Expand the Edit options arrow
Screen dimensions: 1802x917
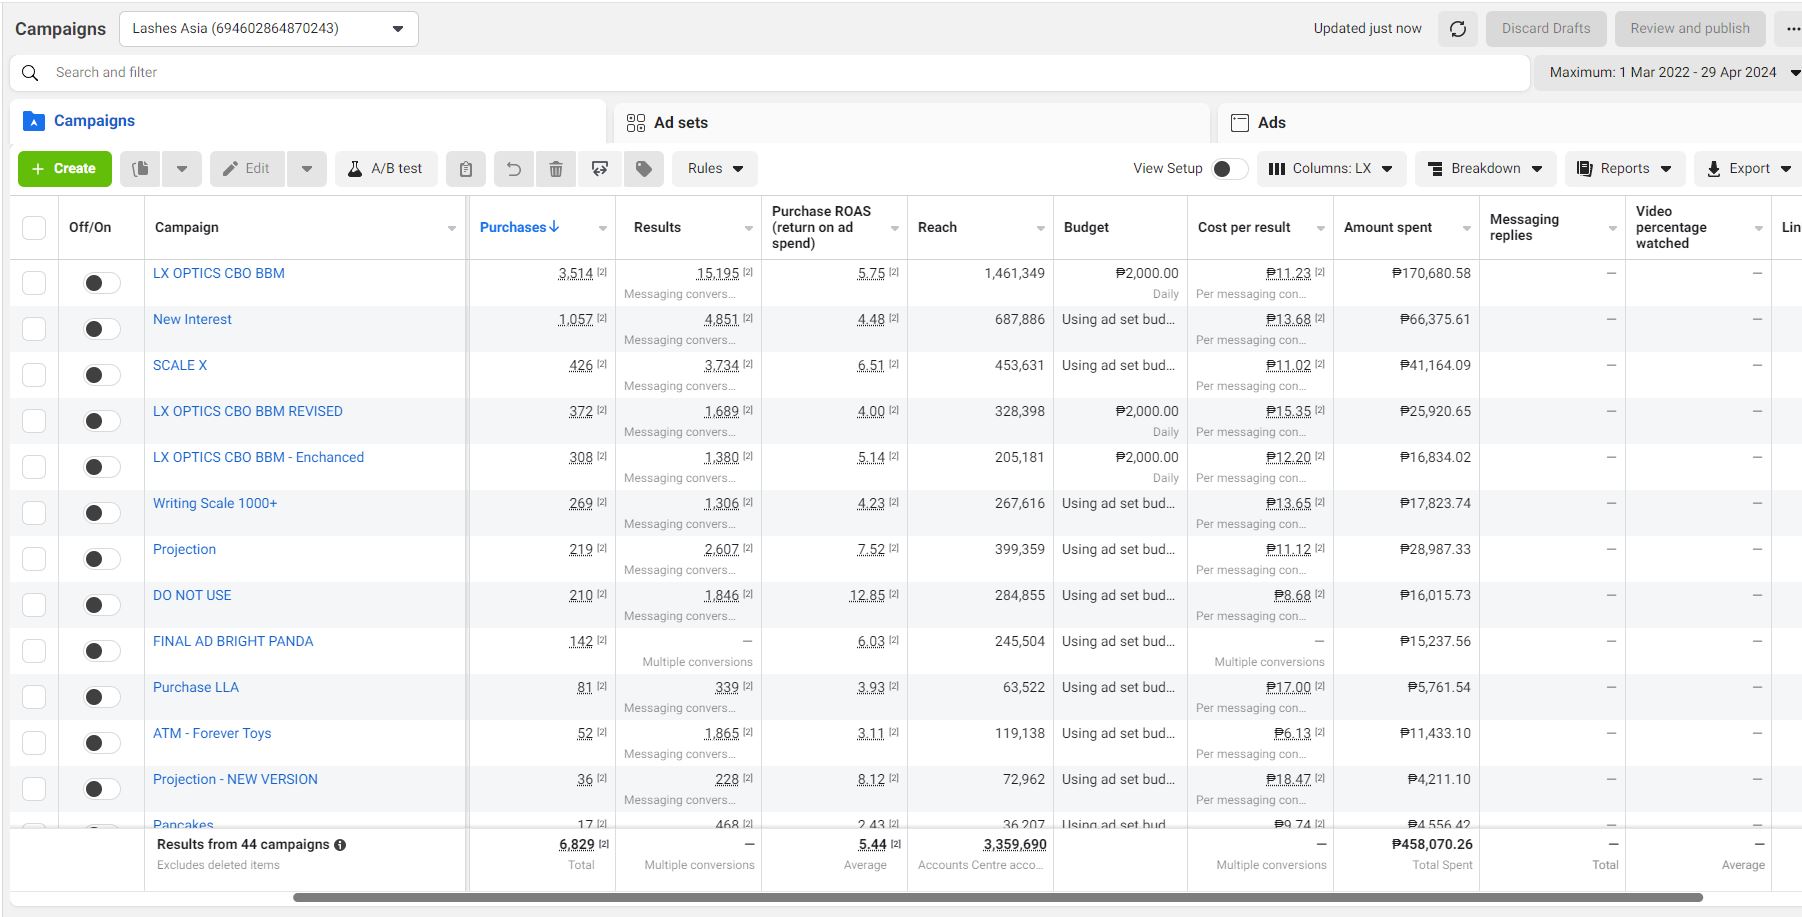tap(307, 169)
